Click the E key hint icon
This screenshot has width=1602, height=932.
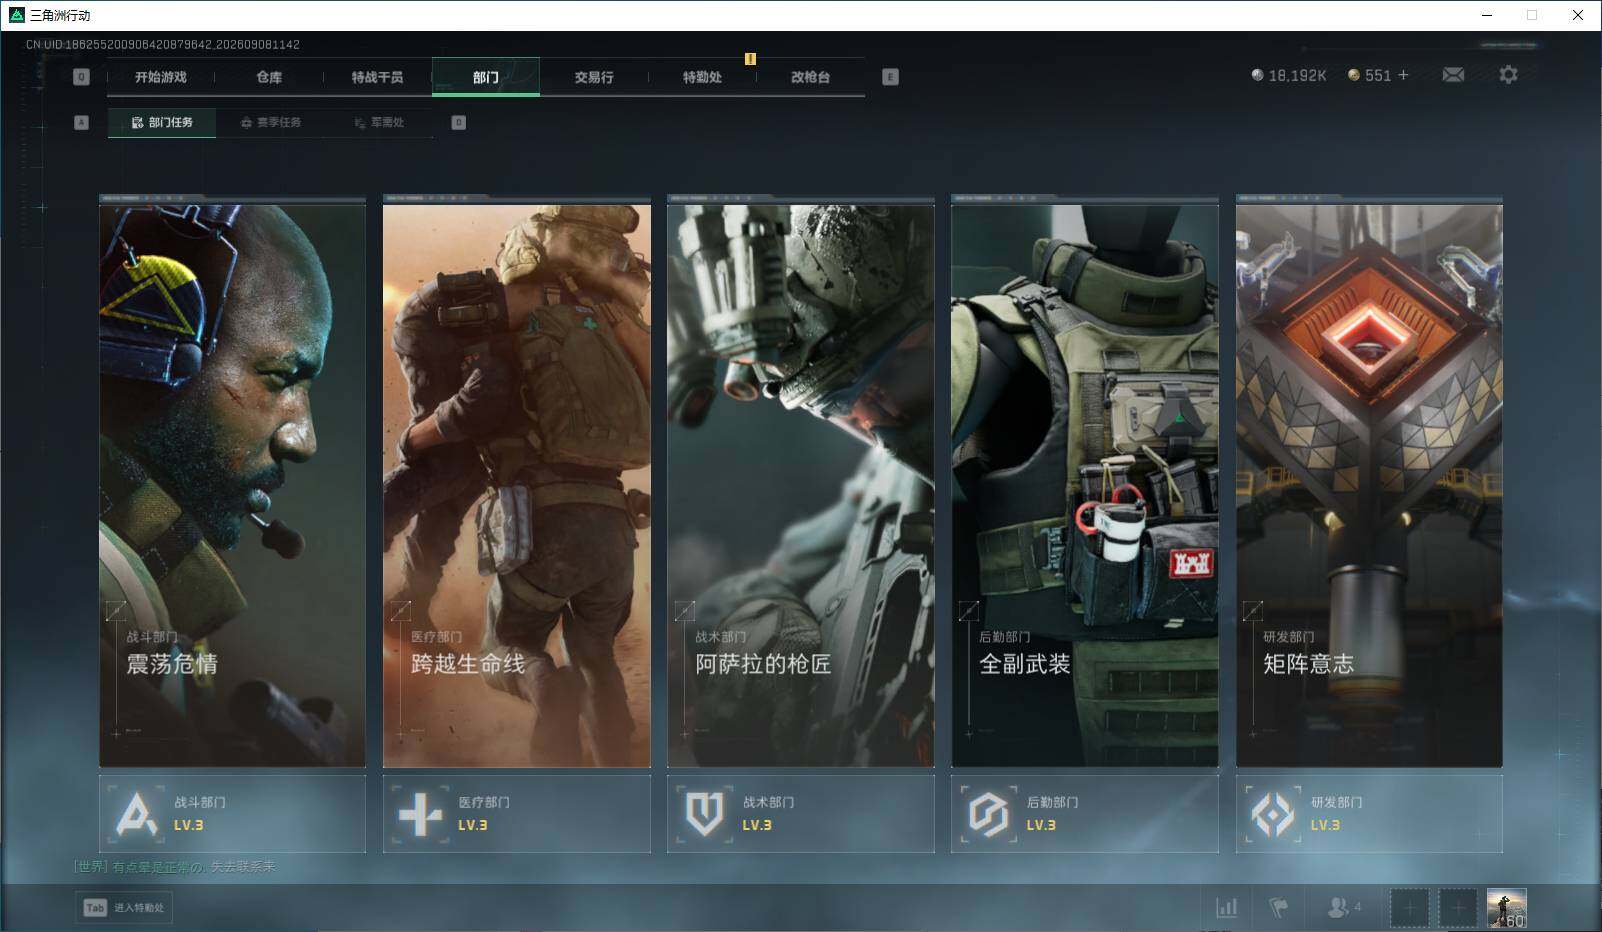click(x=890, y=77)
